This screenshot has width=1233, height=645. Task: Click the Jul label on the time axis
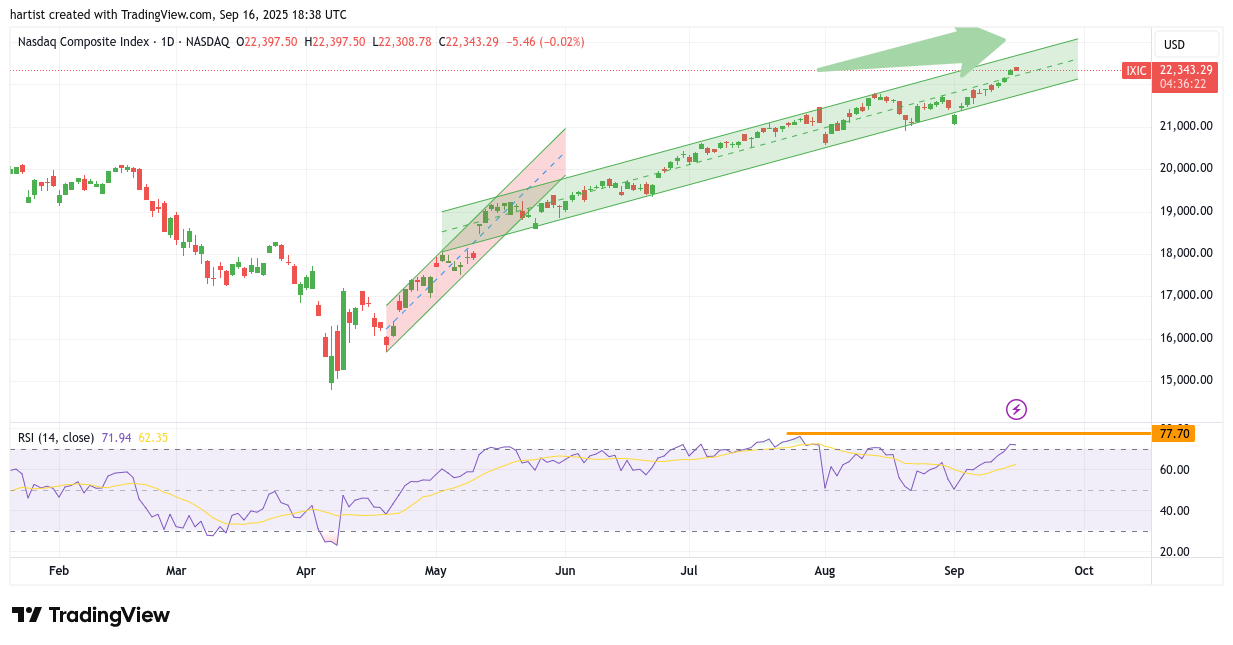pyautogui.click(x=688, y=571)
